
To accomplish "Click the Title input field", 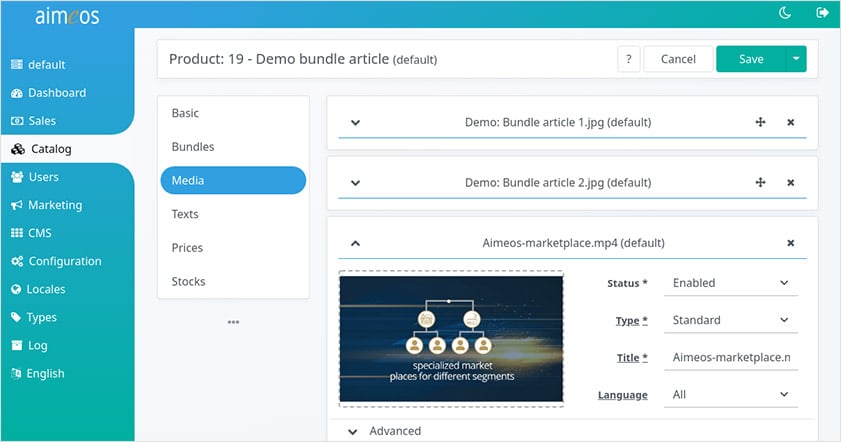I will coord(731,358).
